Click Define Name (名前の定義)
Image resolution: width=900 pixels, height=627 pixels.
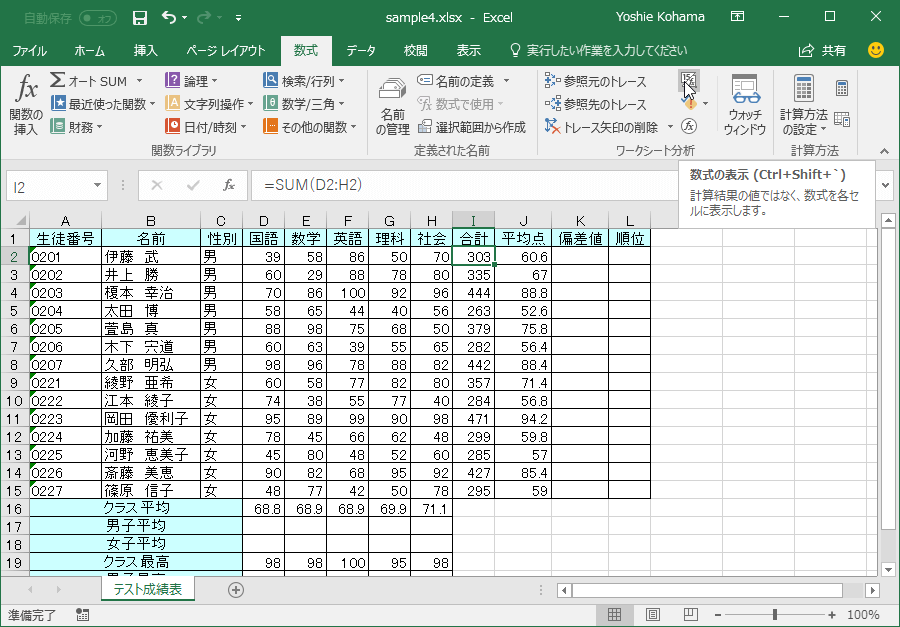pos(456,81)
